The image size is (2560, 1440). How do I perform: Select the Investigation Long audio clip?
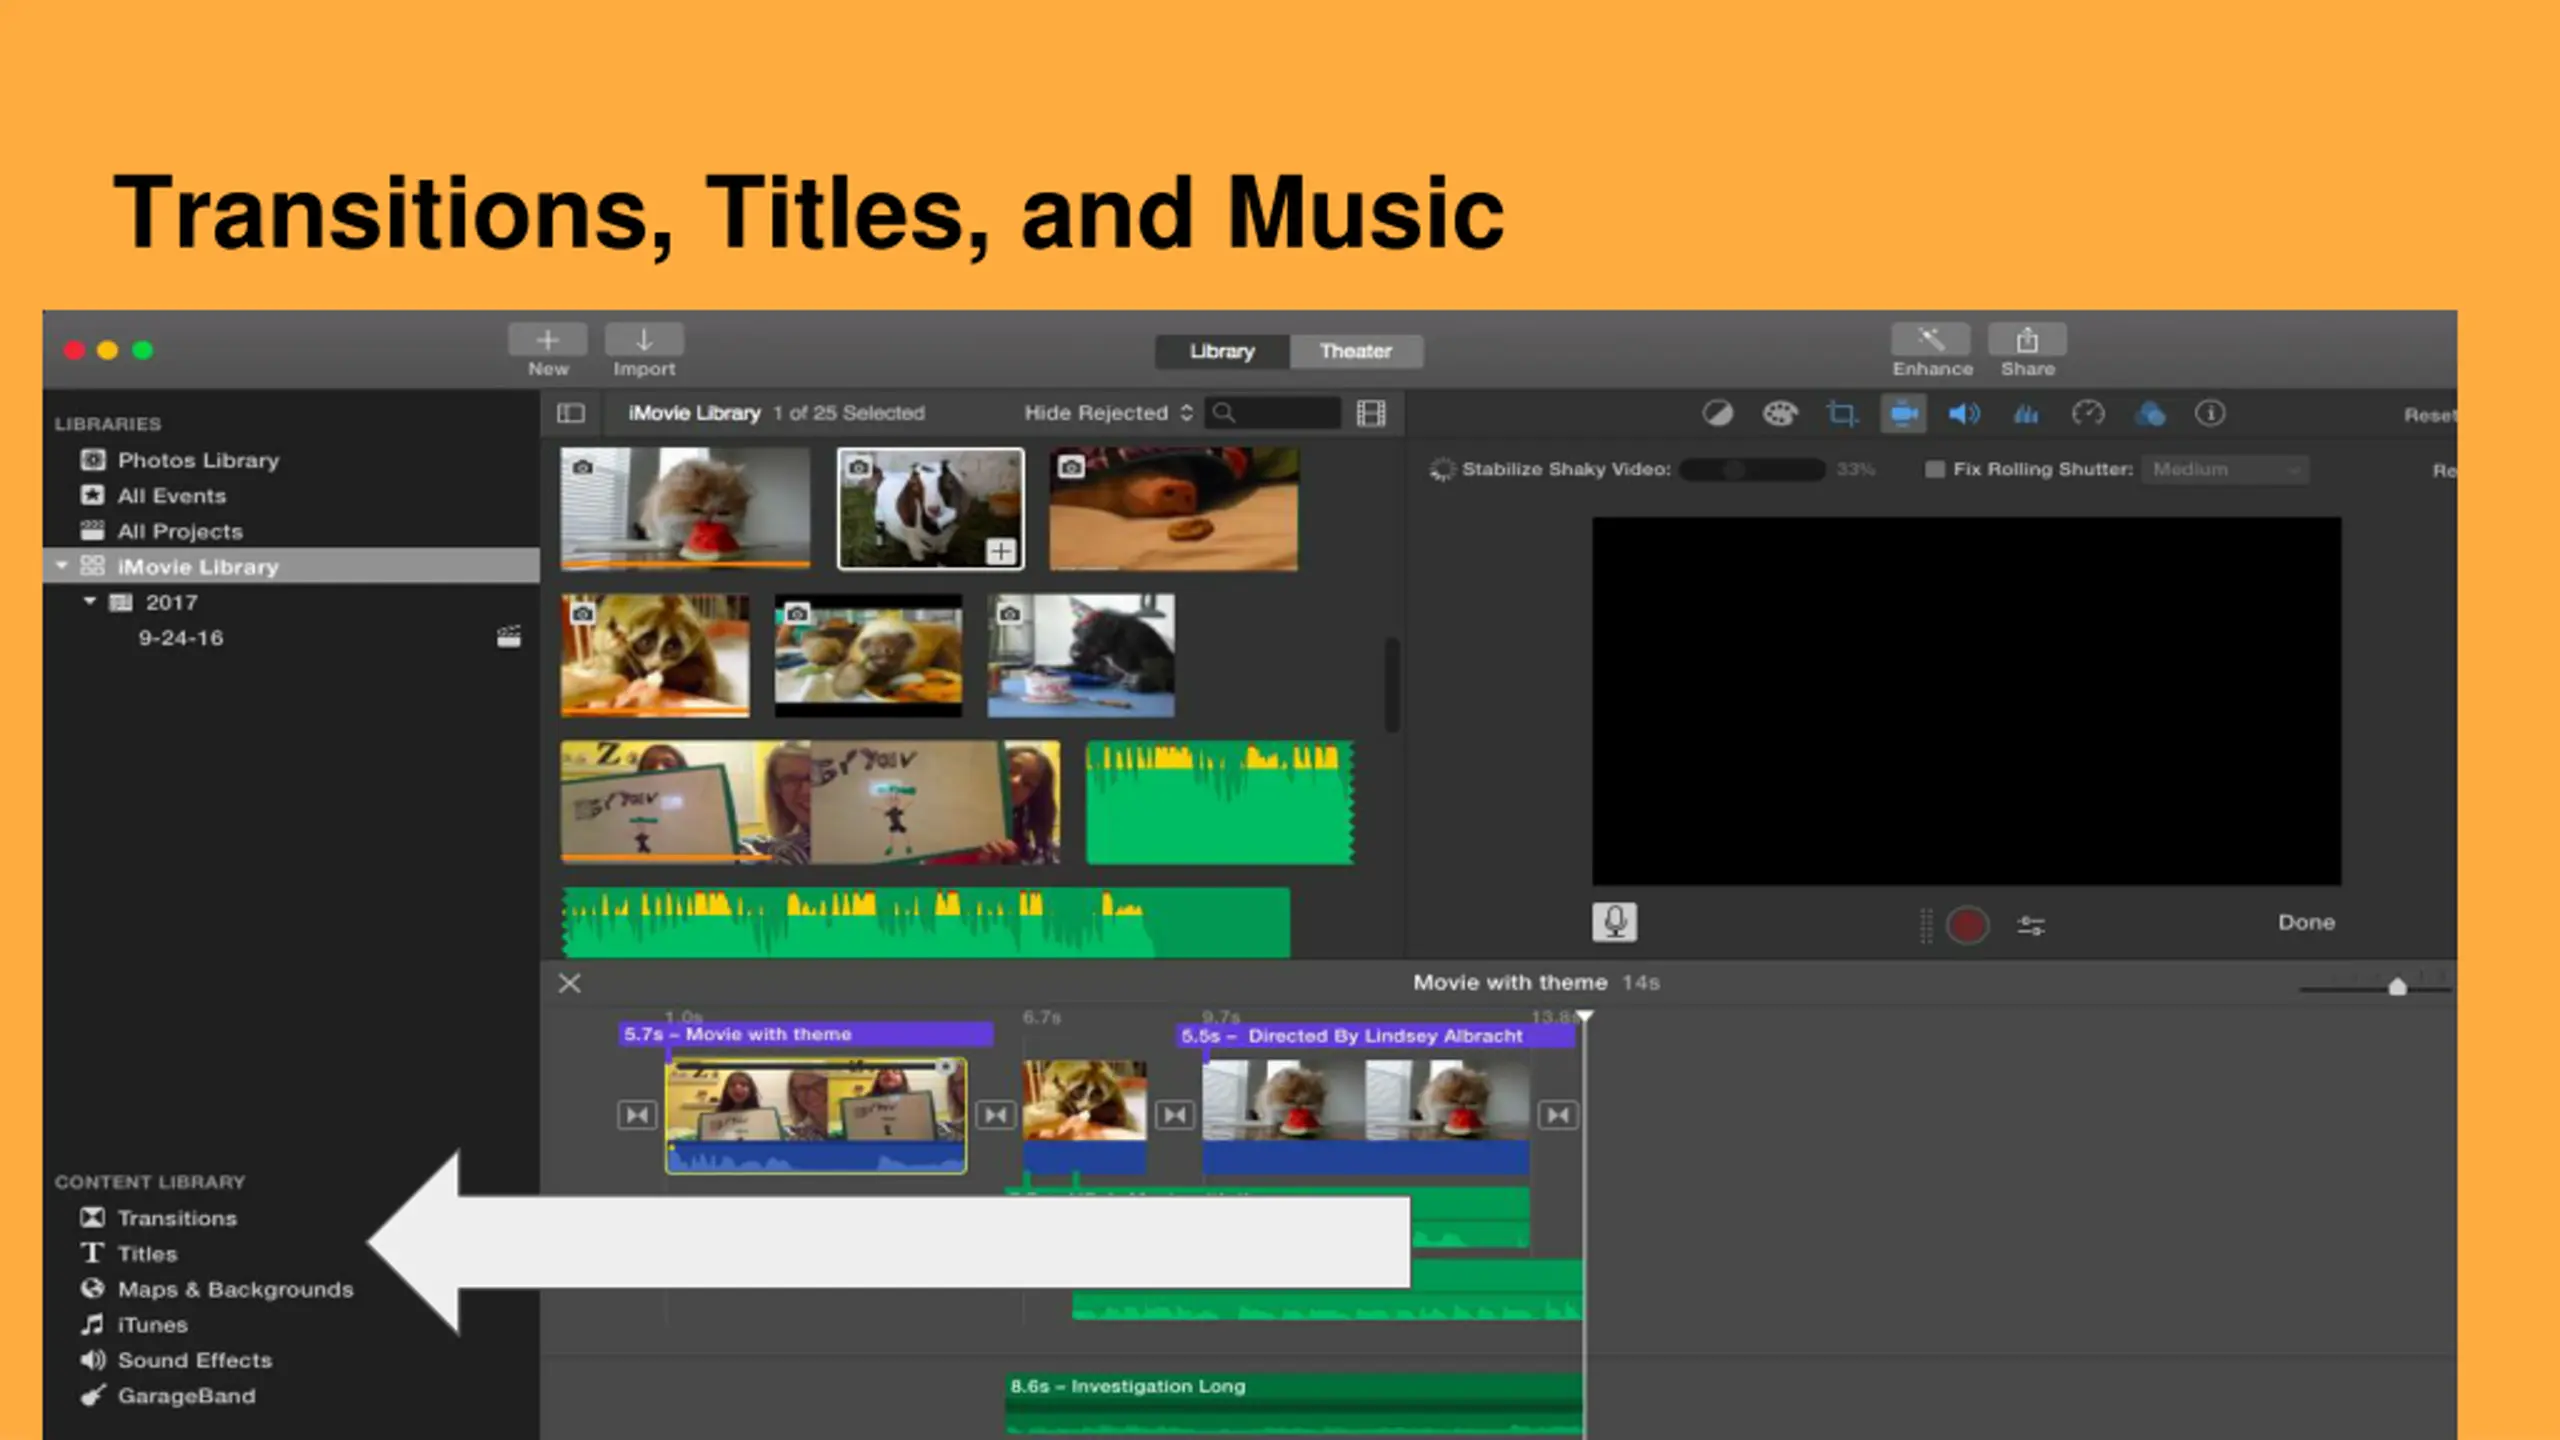pos(1294,1404)
